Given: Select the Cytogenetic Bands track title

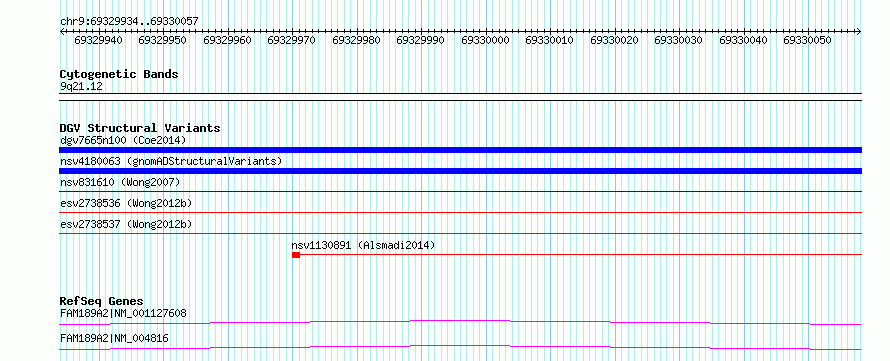Looking at the screenshot, I should pyautogui.click(x=119, y=74).
